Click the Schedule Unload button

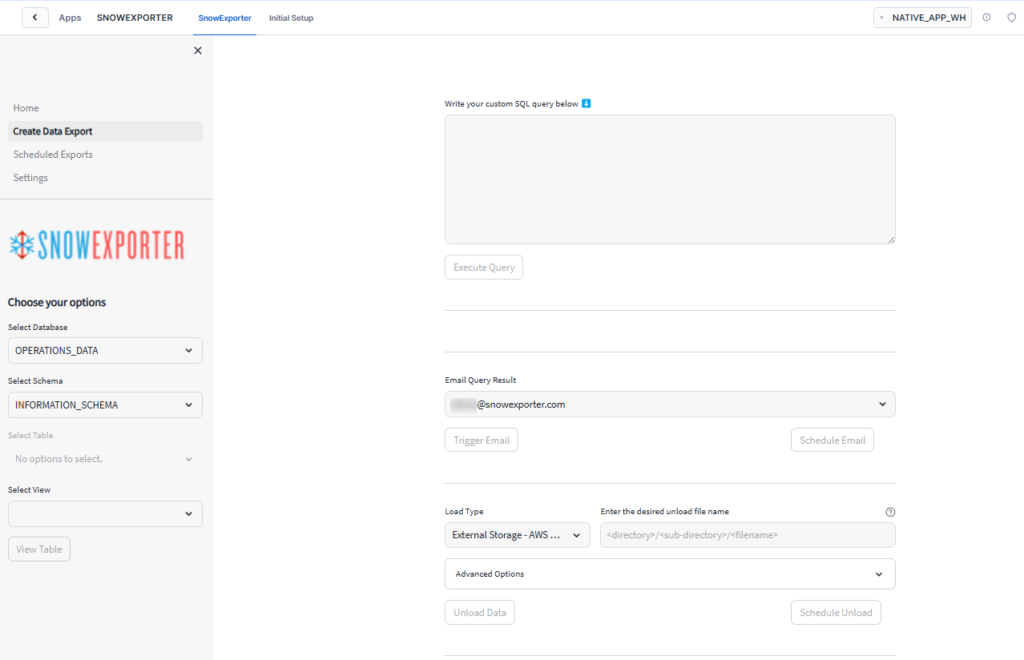click(835, 613)
